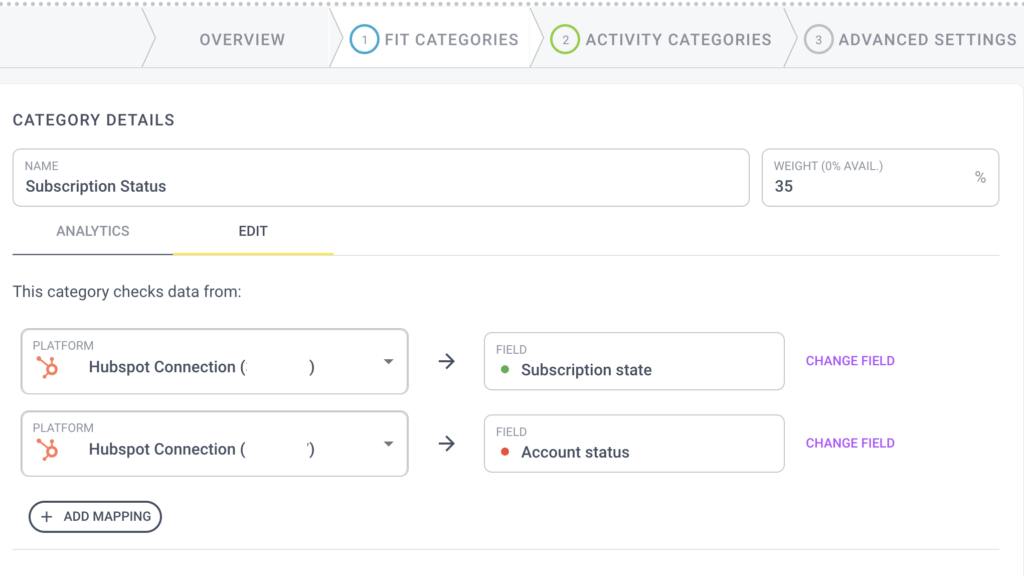Click the green step 2 circle icon
Viewport: 1024px width, 576px height.
tap(565, 40)
